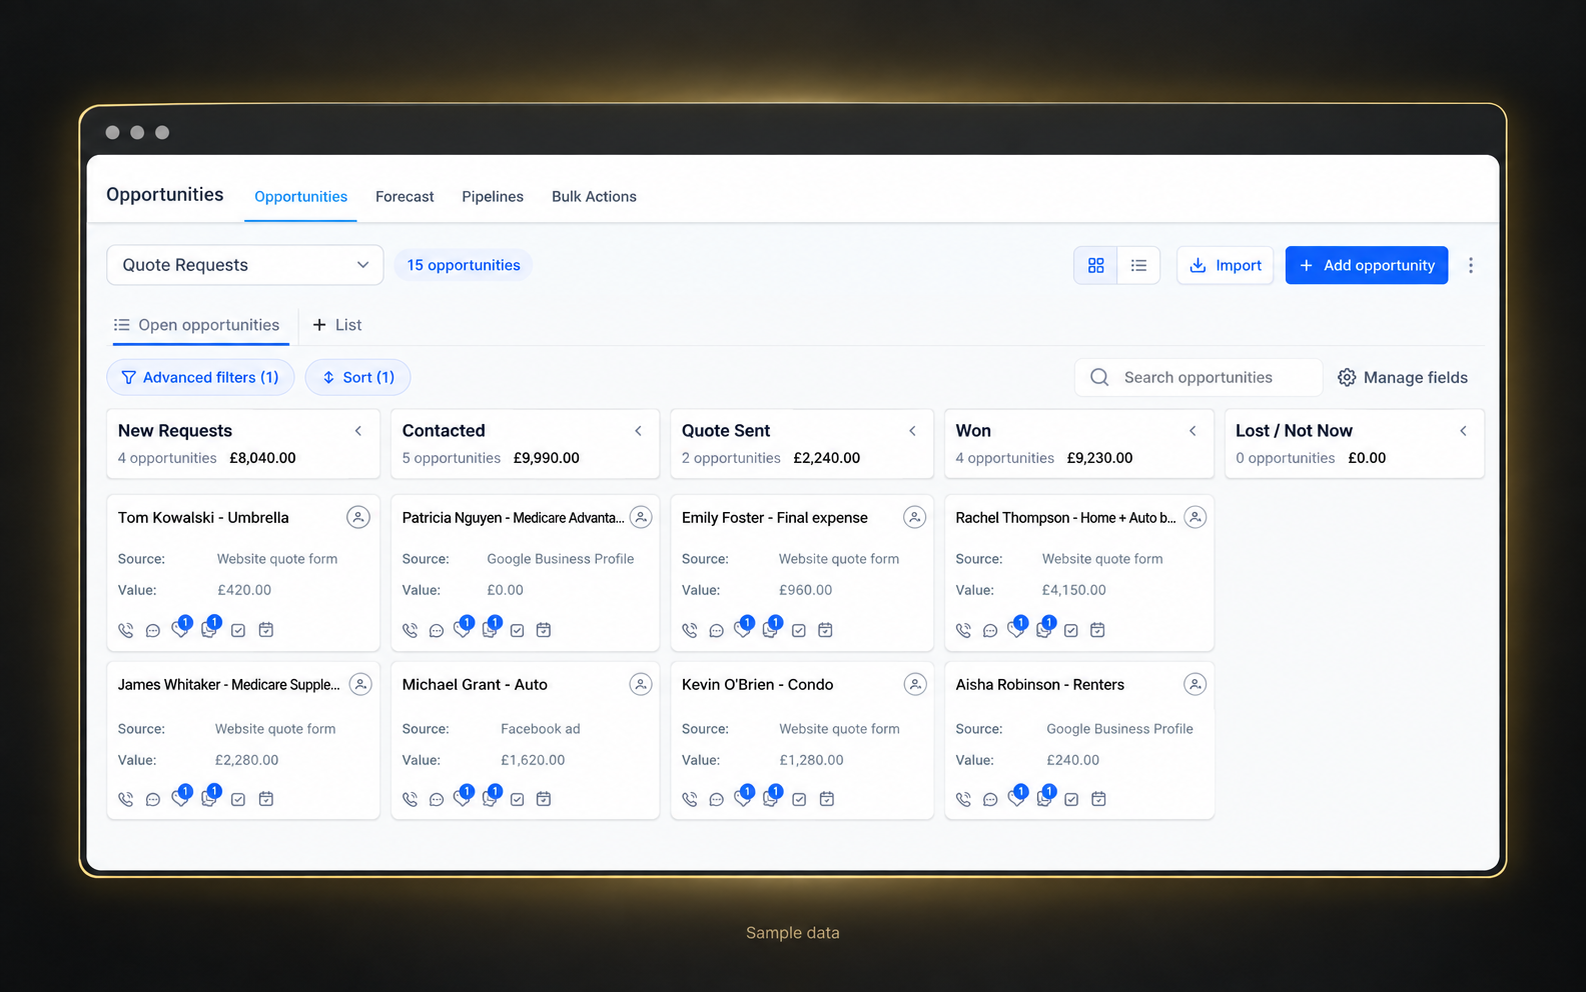Switch to the Forecast tab
This screenshot has height=992, width=1586.
[405, 197]
